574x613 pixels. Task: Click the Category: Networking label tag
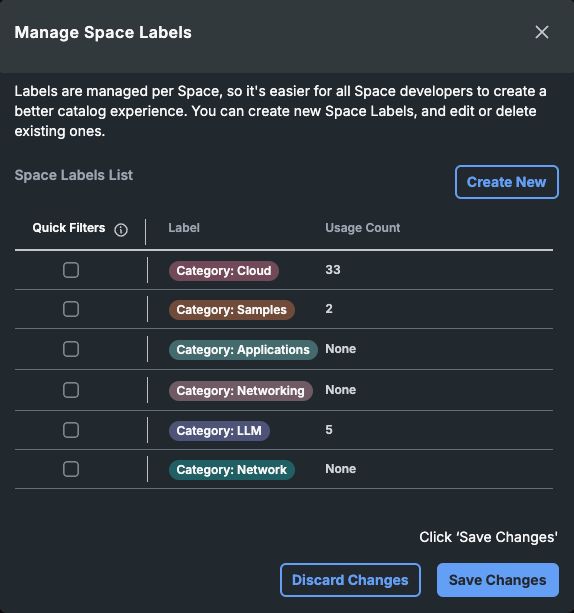[240, 391]
